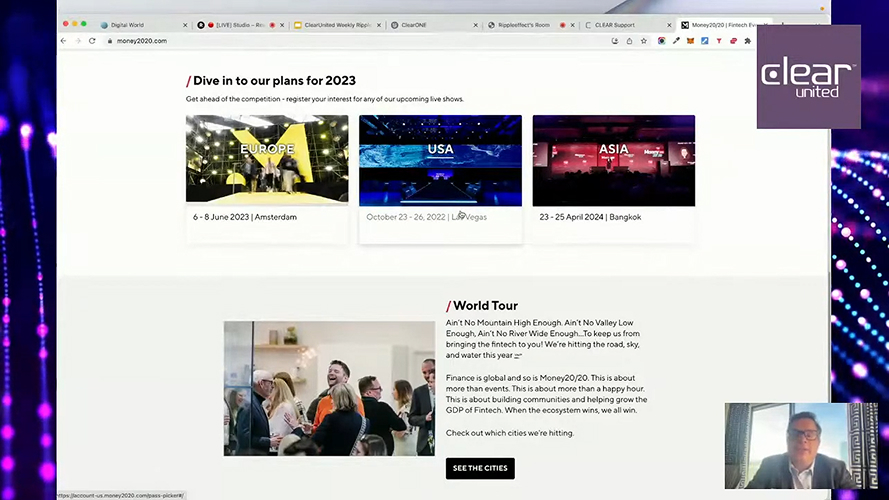Close the Digital World tab
This screenshot has height=500, width=889.
point(185,24)
